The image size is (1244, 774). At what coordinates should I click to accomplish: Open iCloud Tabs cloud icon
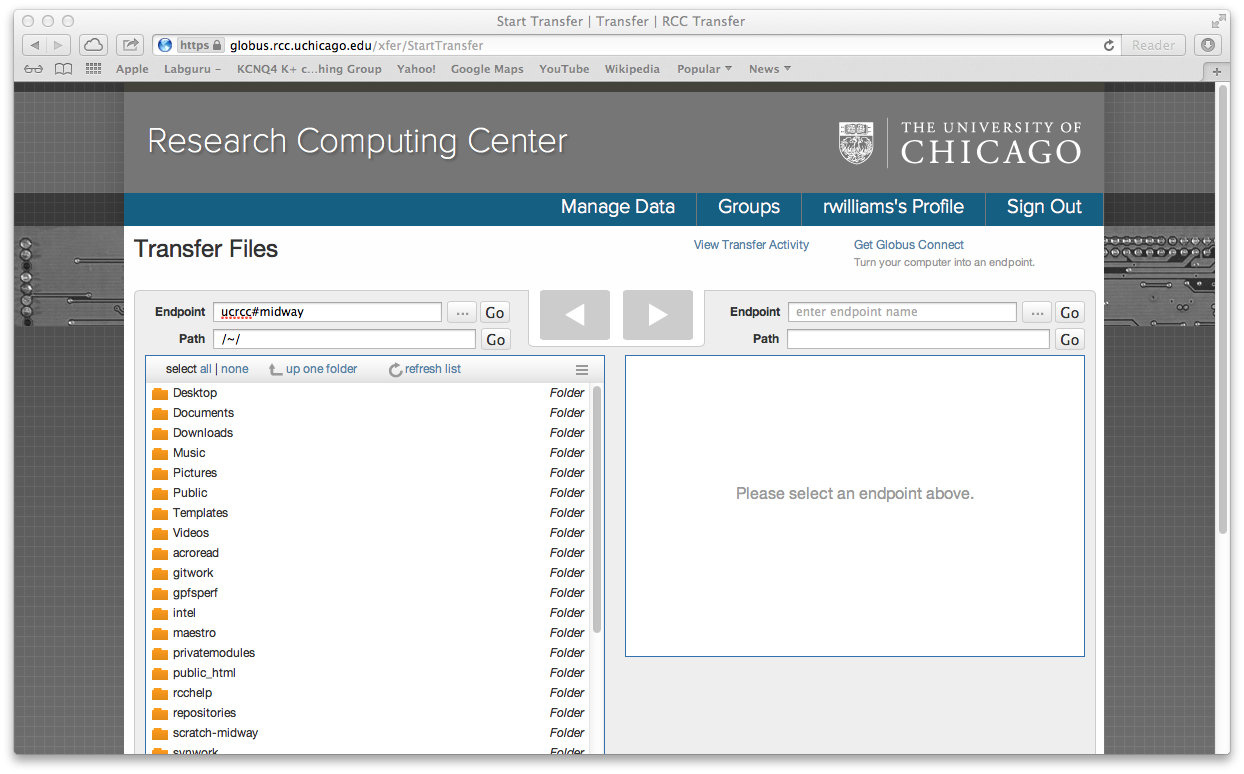coord(93,45)
